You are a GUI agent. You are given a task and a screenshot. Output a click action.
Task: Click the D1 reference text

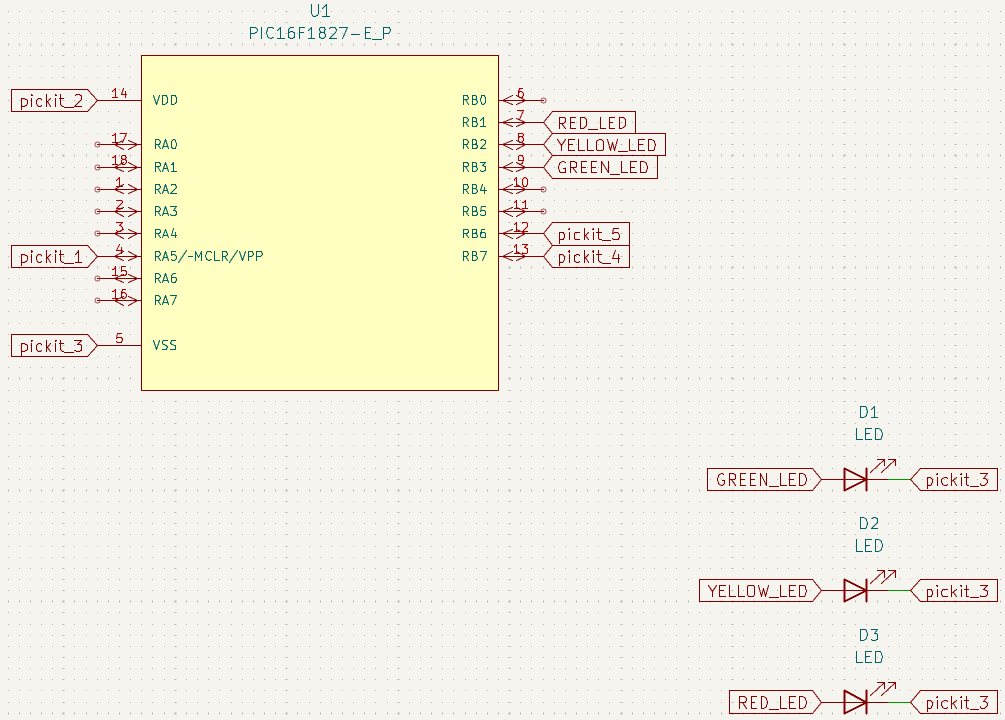coord(868,412)
